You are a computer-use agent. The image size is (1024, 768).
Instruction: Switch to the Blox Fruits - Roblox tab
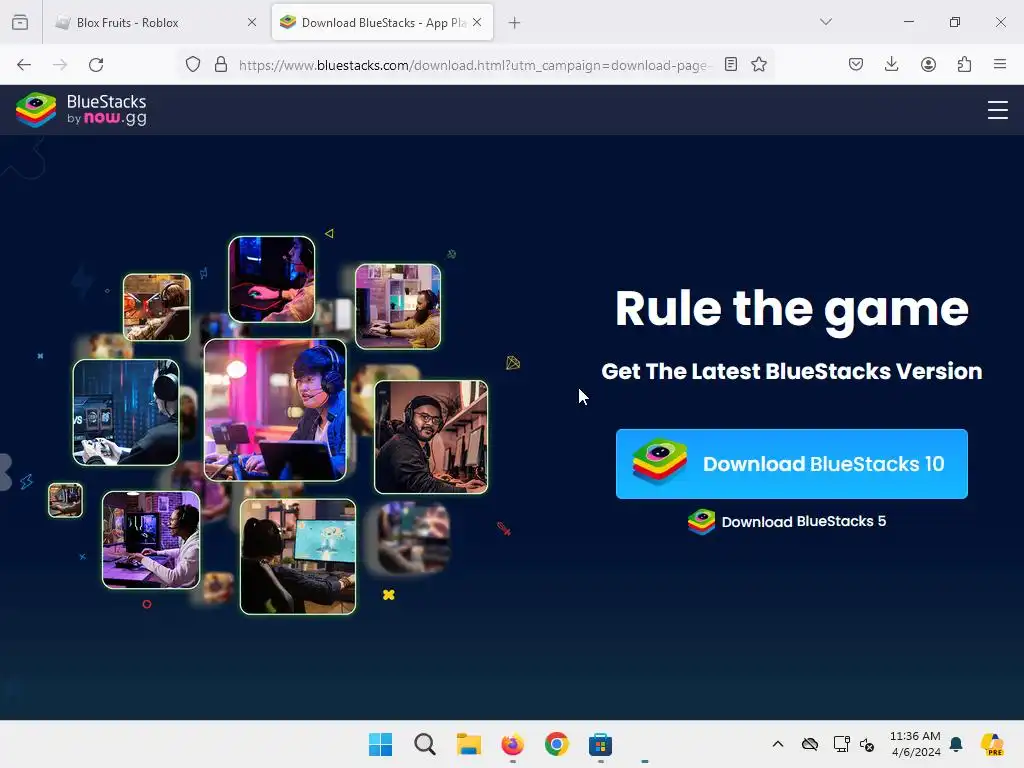coord(157,22)
